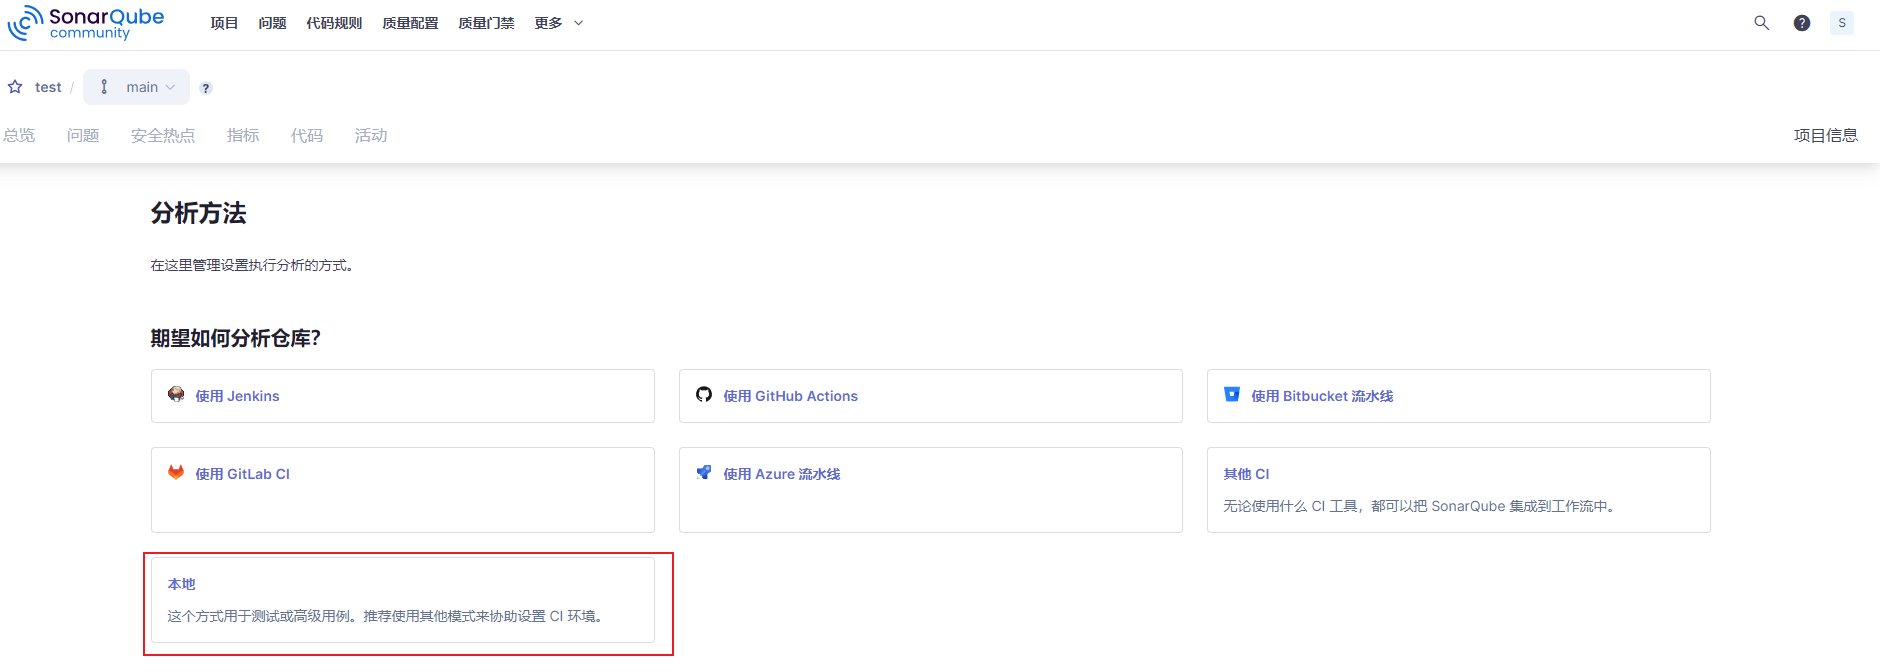Click the 期望如何分析仓库? heading

point(236,338)
